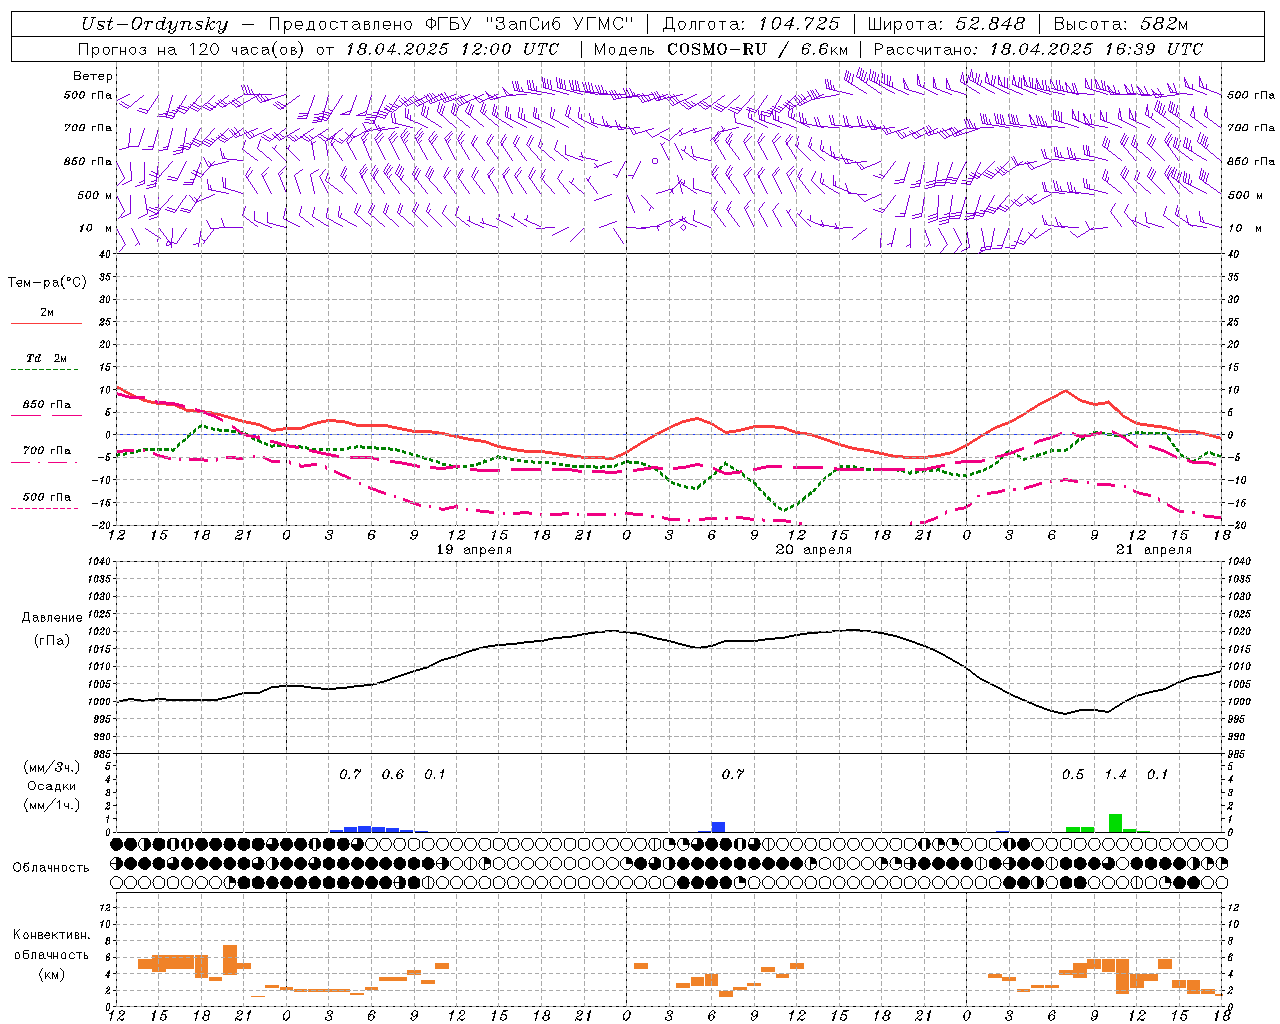
Task: Click the Облачность cloudiness label
Action: (51, 868)
